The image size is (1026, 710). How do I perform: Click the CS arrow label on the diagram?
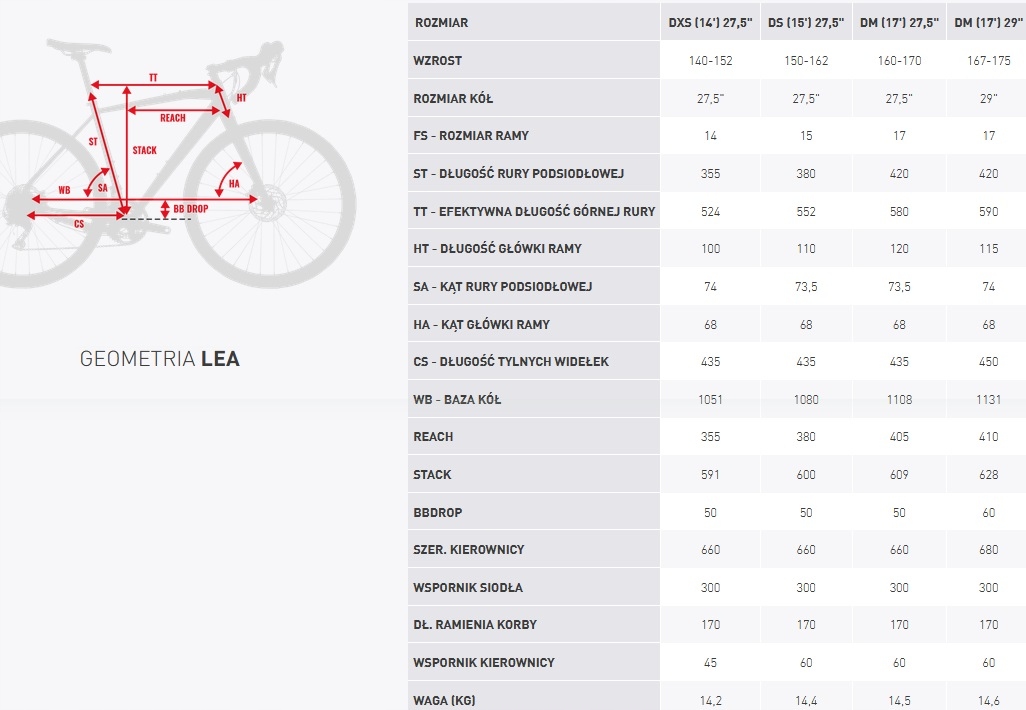tap(79, 224)
